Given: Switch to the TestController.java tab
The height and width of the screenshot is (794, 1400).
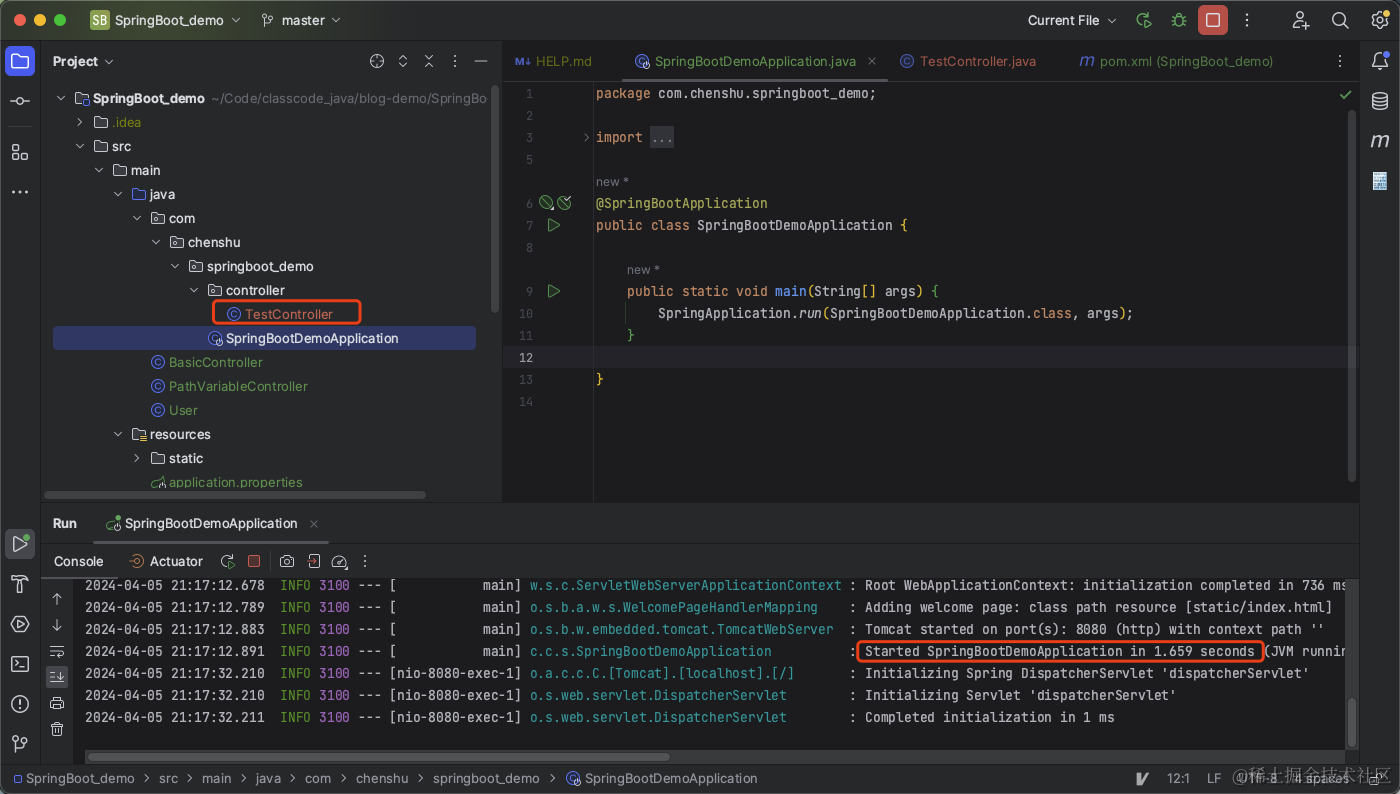Looking at the screenshot, I should coord(968,61).
